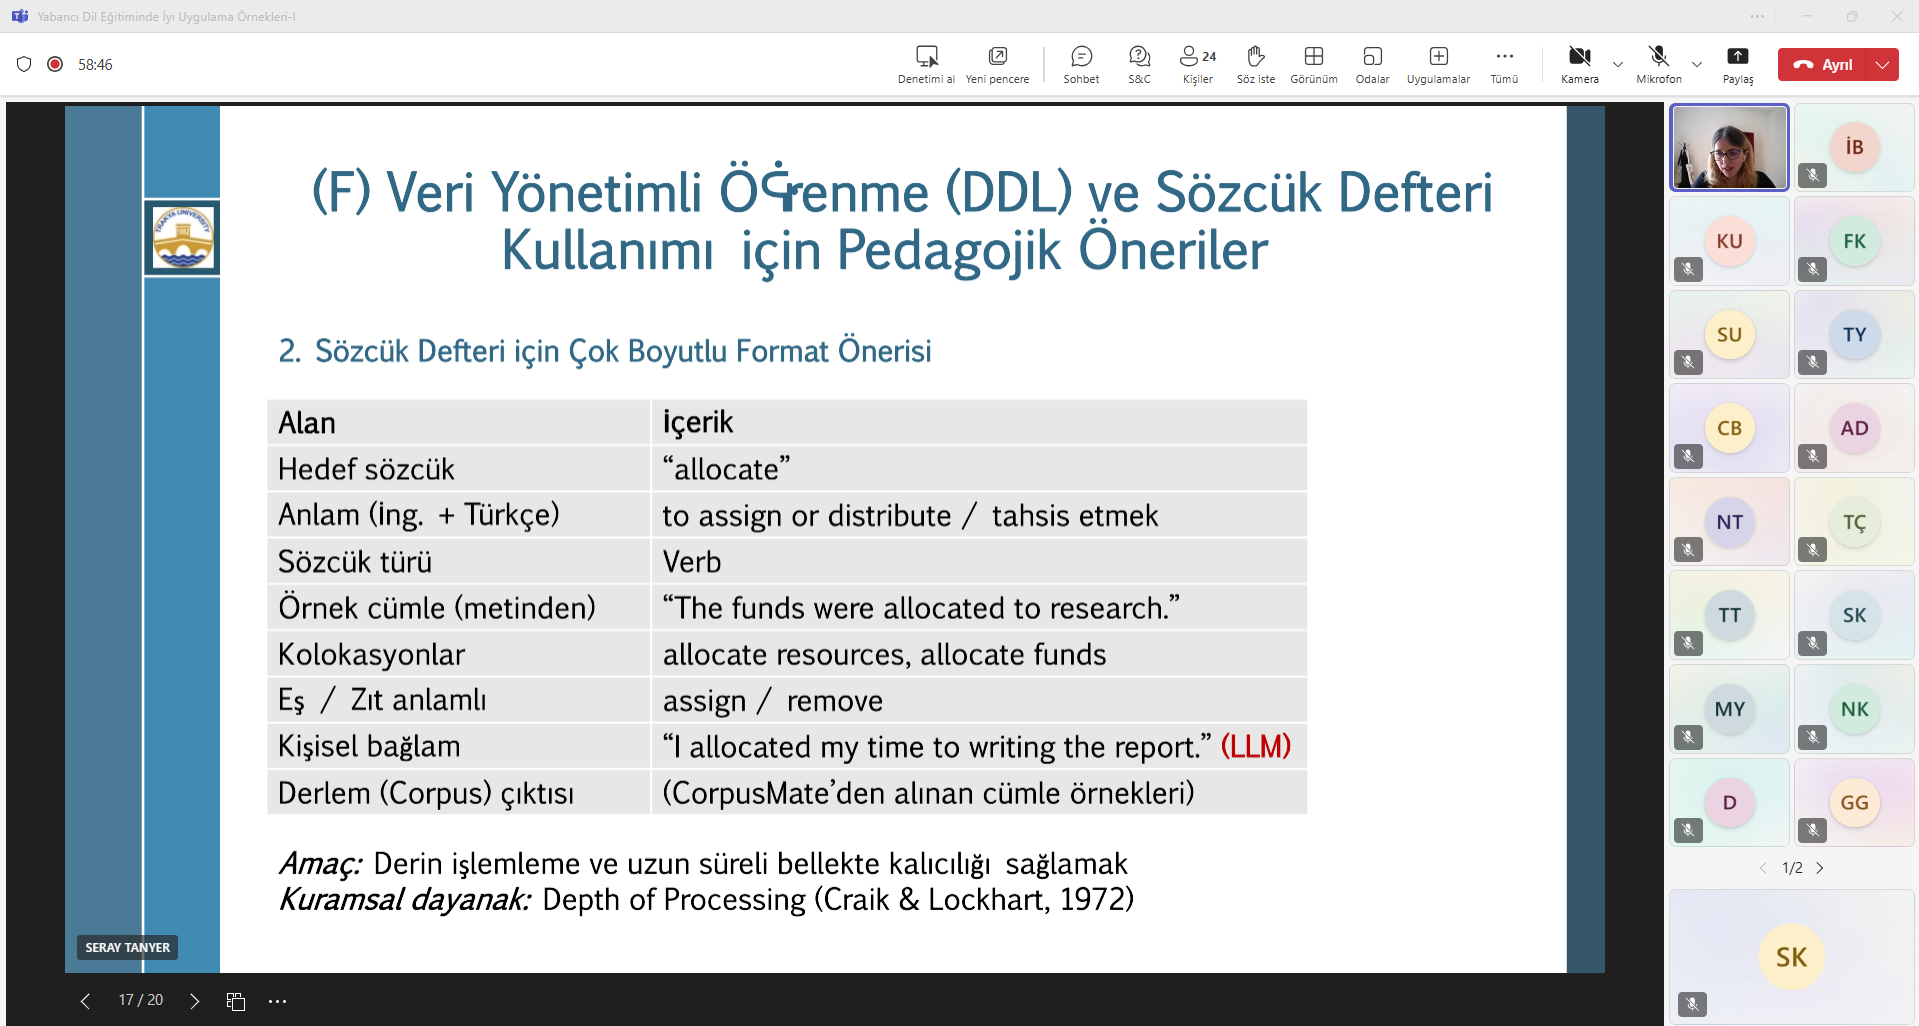
Task: Open the S&C questions panel
Action: coord(1139,64)
